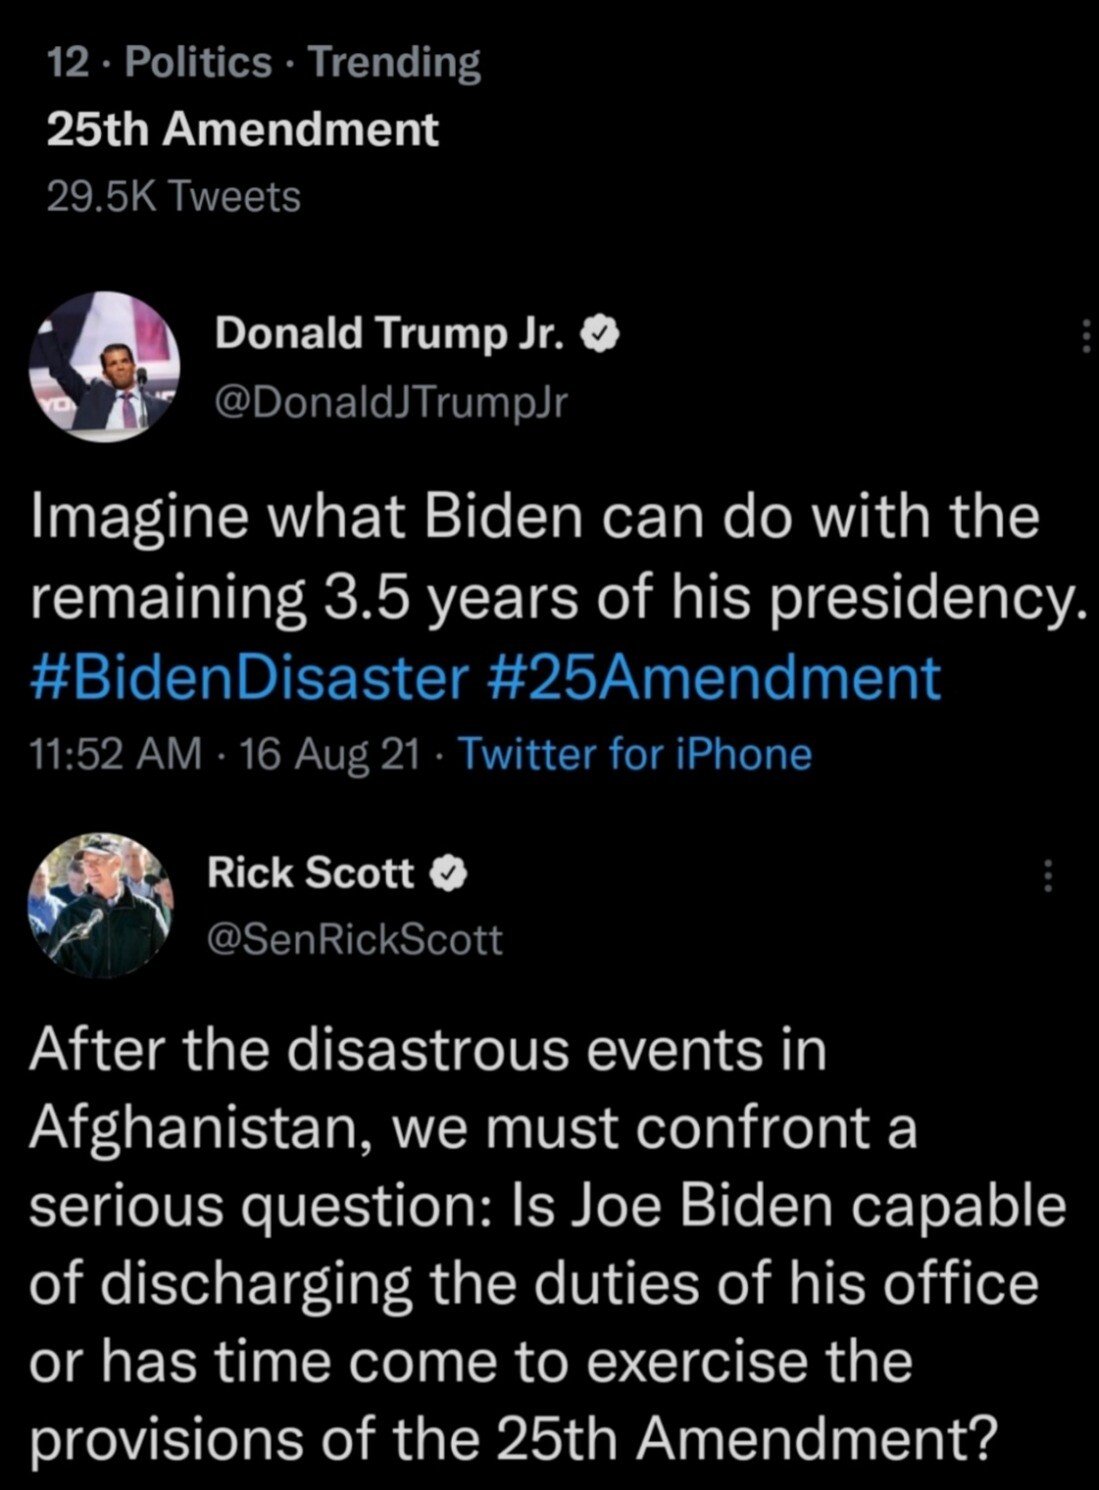Screen dimensions: 1099x1490
Task: Click the Donald Trump Jr. display name
Action: pos(391,334)
